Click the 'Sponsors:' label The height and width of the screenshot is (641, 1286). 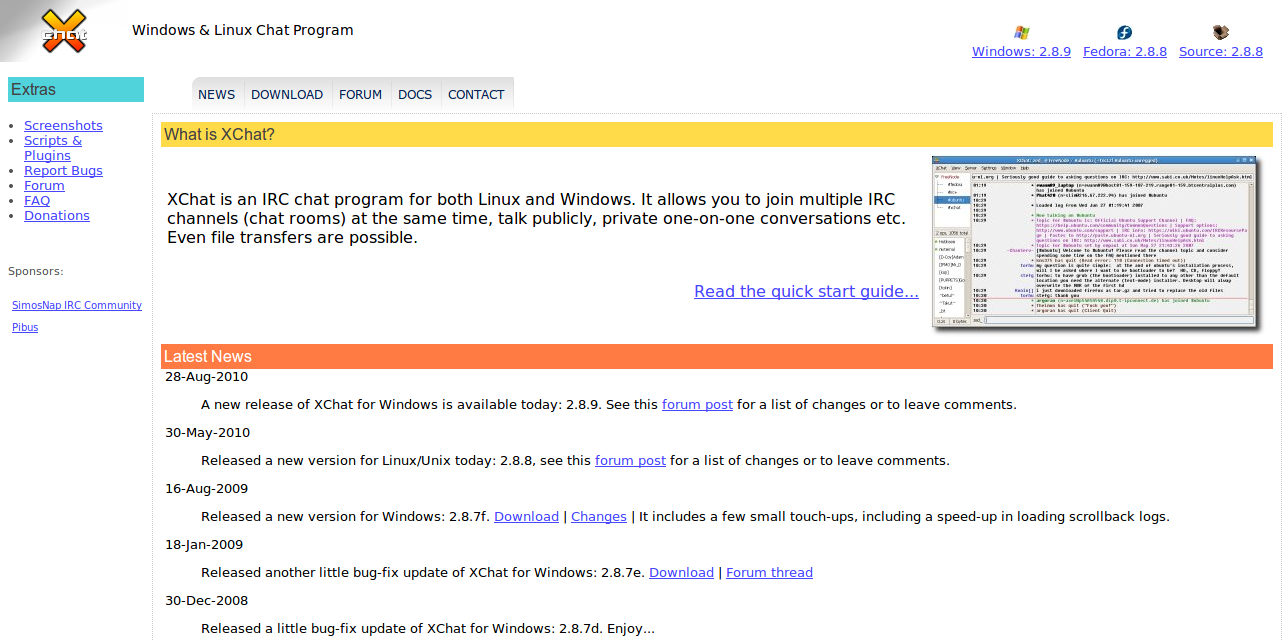[x=35, y=271]
